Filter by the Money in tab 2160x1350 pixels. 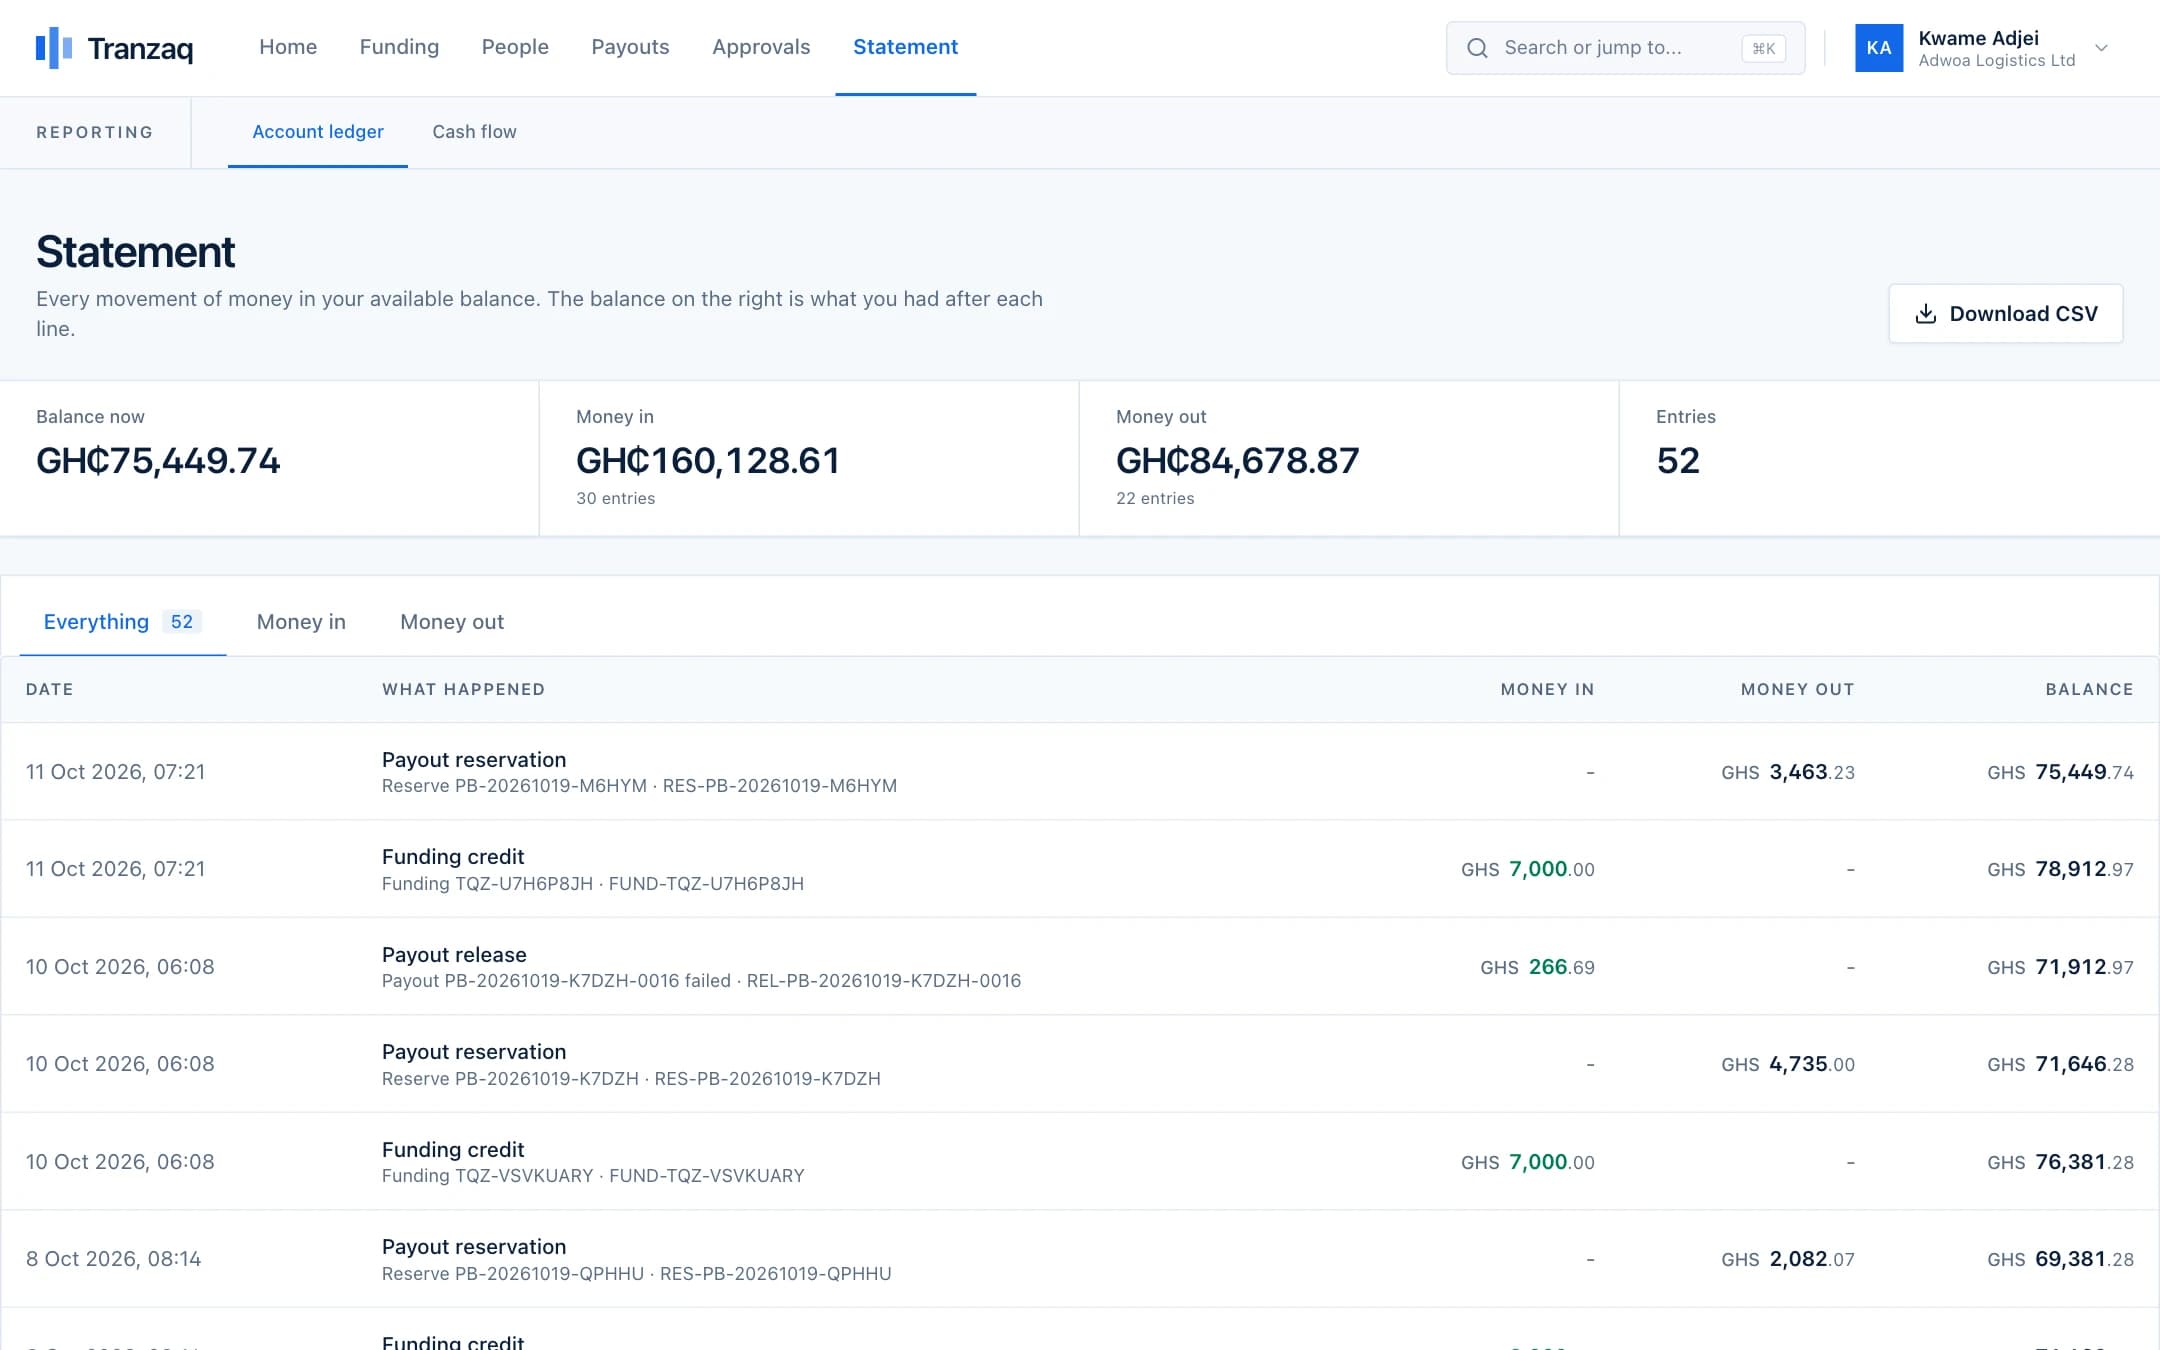(301, 622)
